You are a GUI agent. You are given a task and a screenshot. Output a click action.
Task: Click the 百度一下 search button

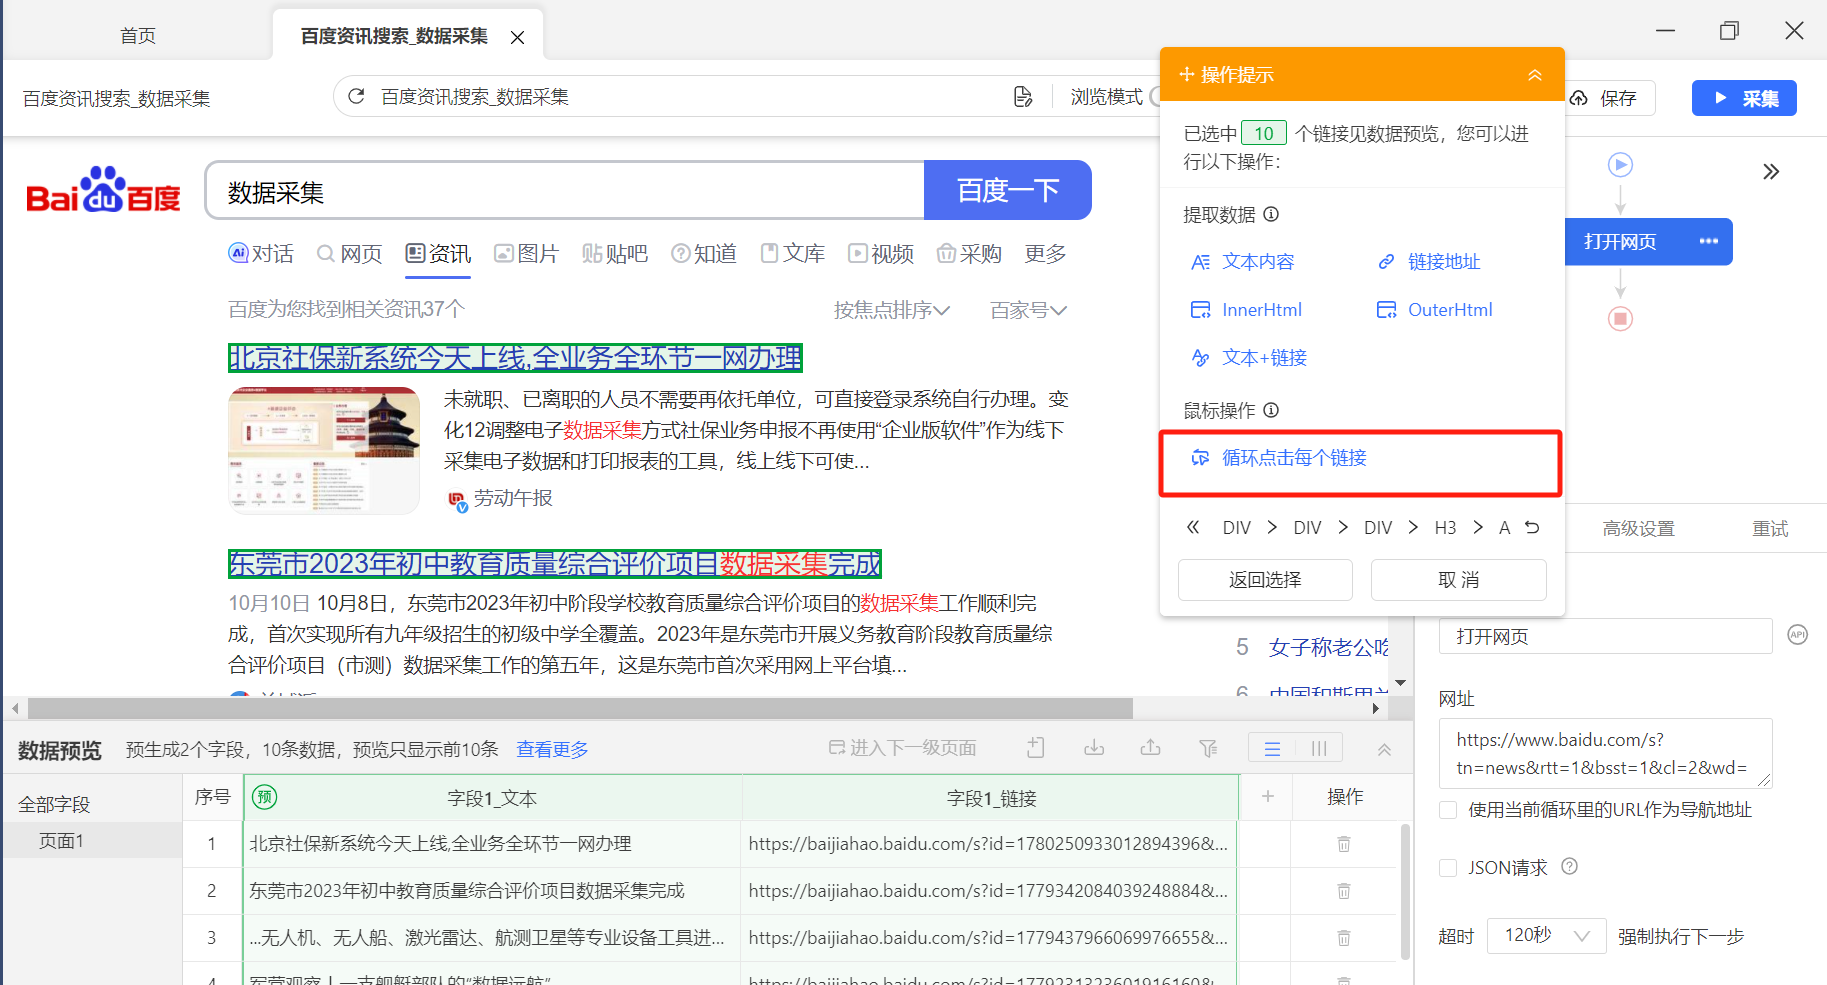click(x=1007, y=190)
